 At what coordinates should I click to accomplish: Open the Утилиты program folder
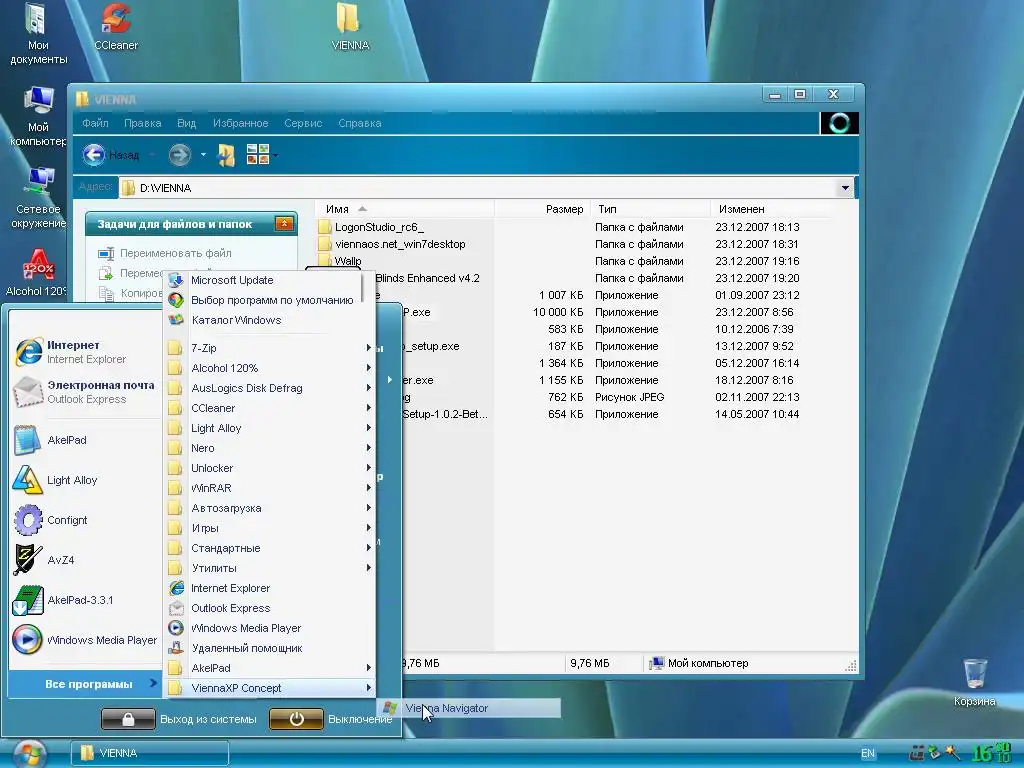click(x=270, y=568)
